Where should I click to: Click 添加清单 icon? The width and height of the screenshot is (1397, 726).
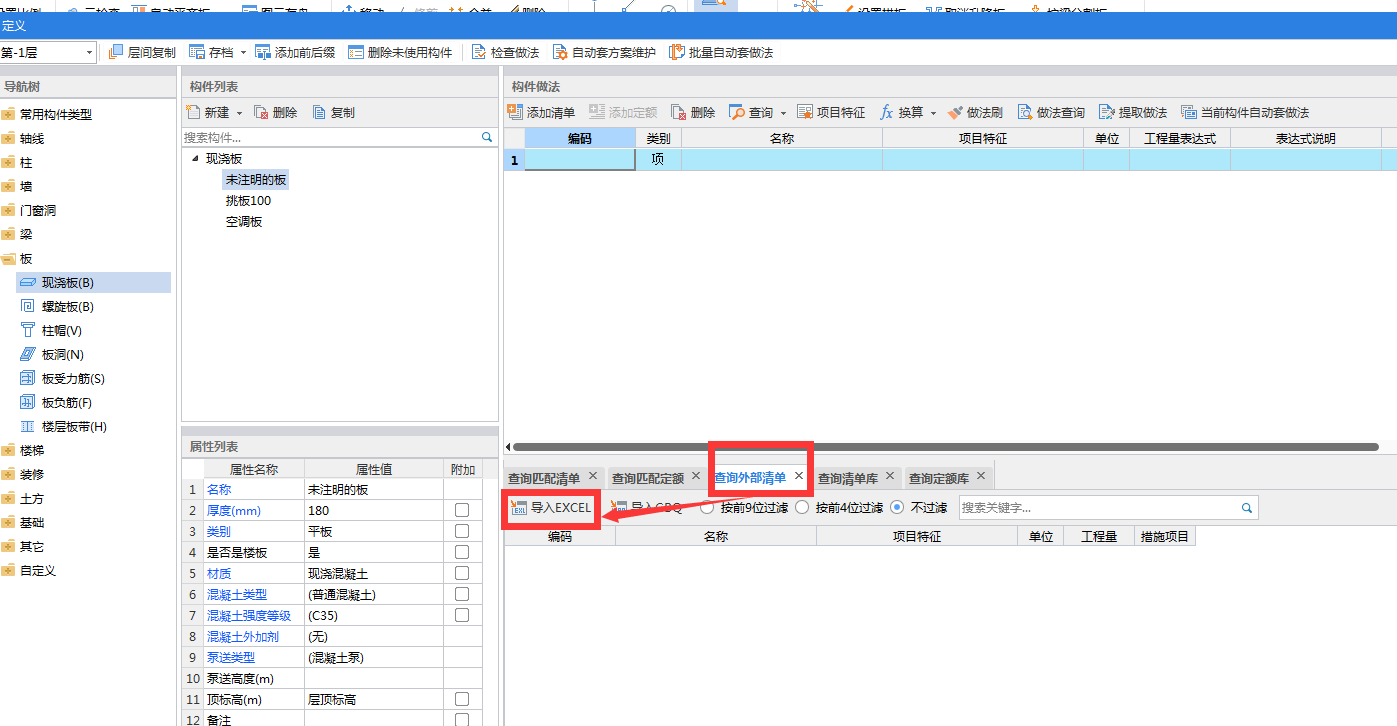[516, 112]
